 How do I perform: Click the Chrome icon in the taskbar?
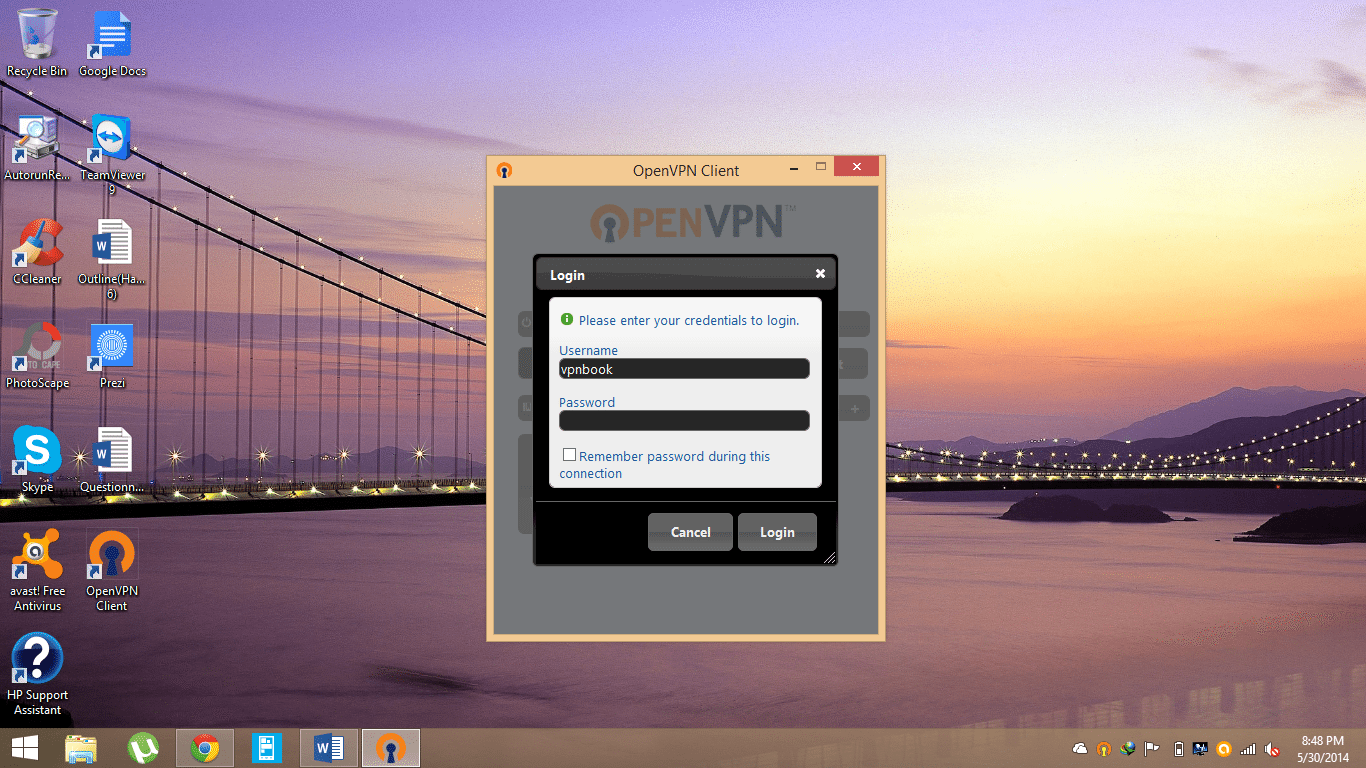pyautogui.click(x=205, y=748)
